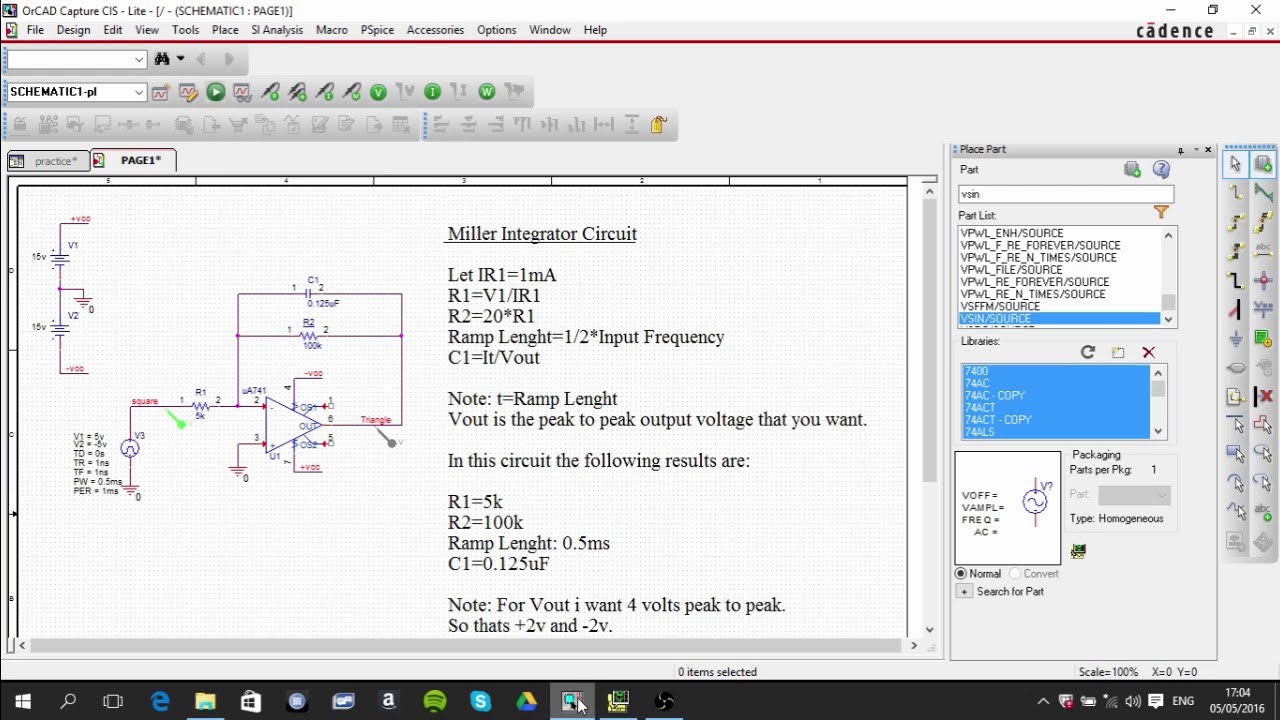
Task: Open the SCHEMATIC1-pl profile dropdown
Action: [139, 92]
